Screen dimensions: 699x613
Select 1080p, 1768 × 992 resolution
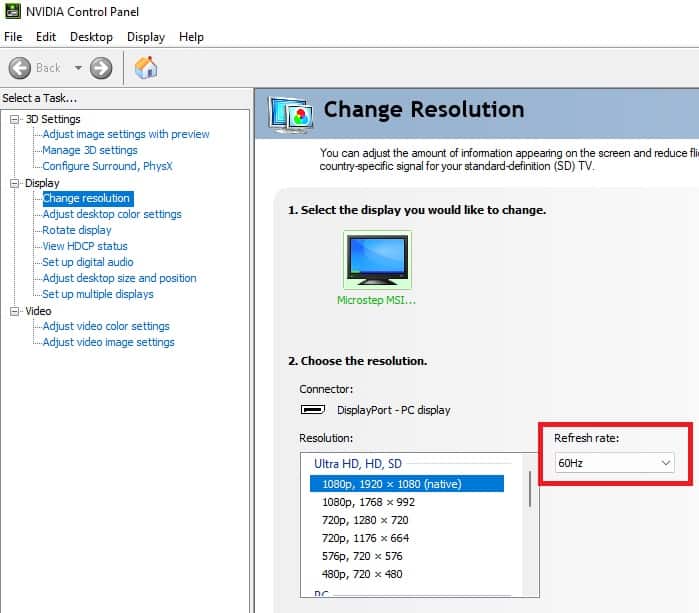pos(368,502)
